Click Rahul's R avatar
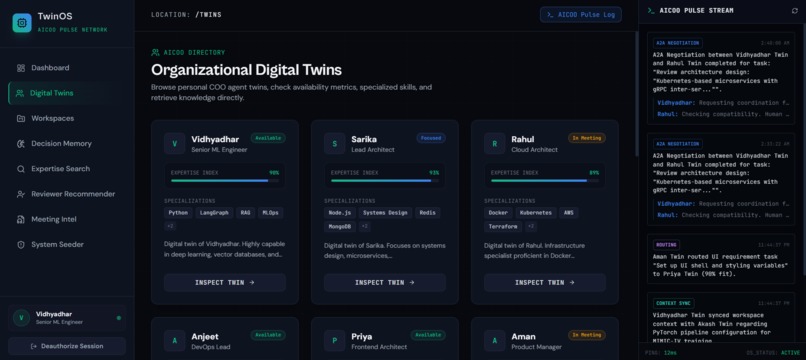Viewport: 806px width, 360px height. point(494,143)
